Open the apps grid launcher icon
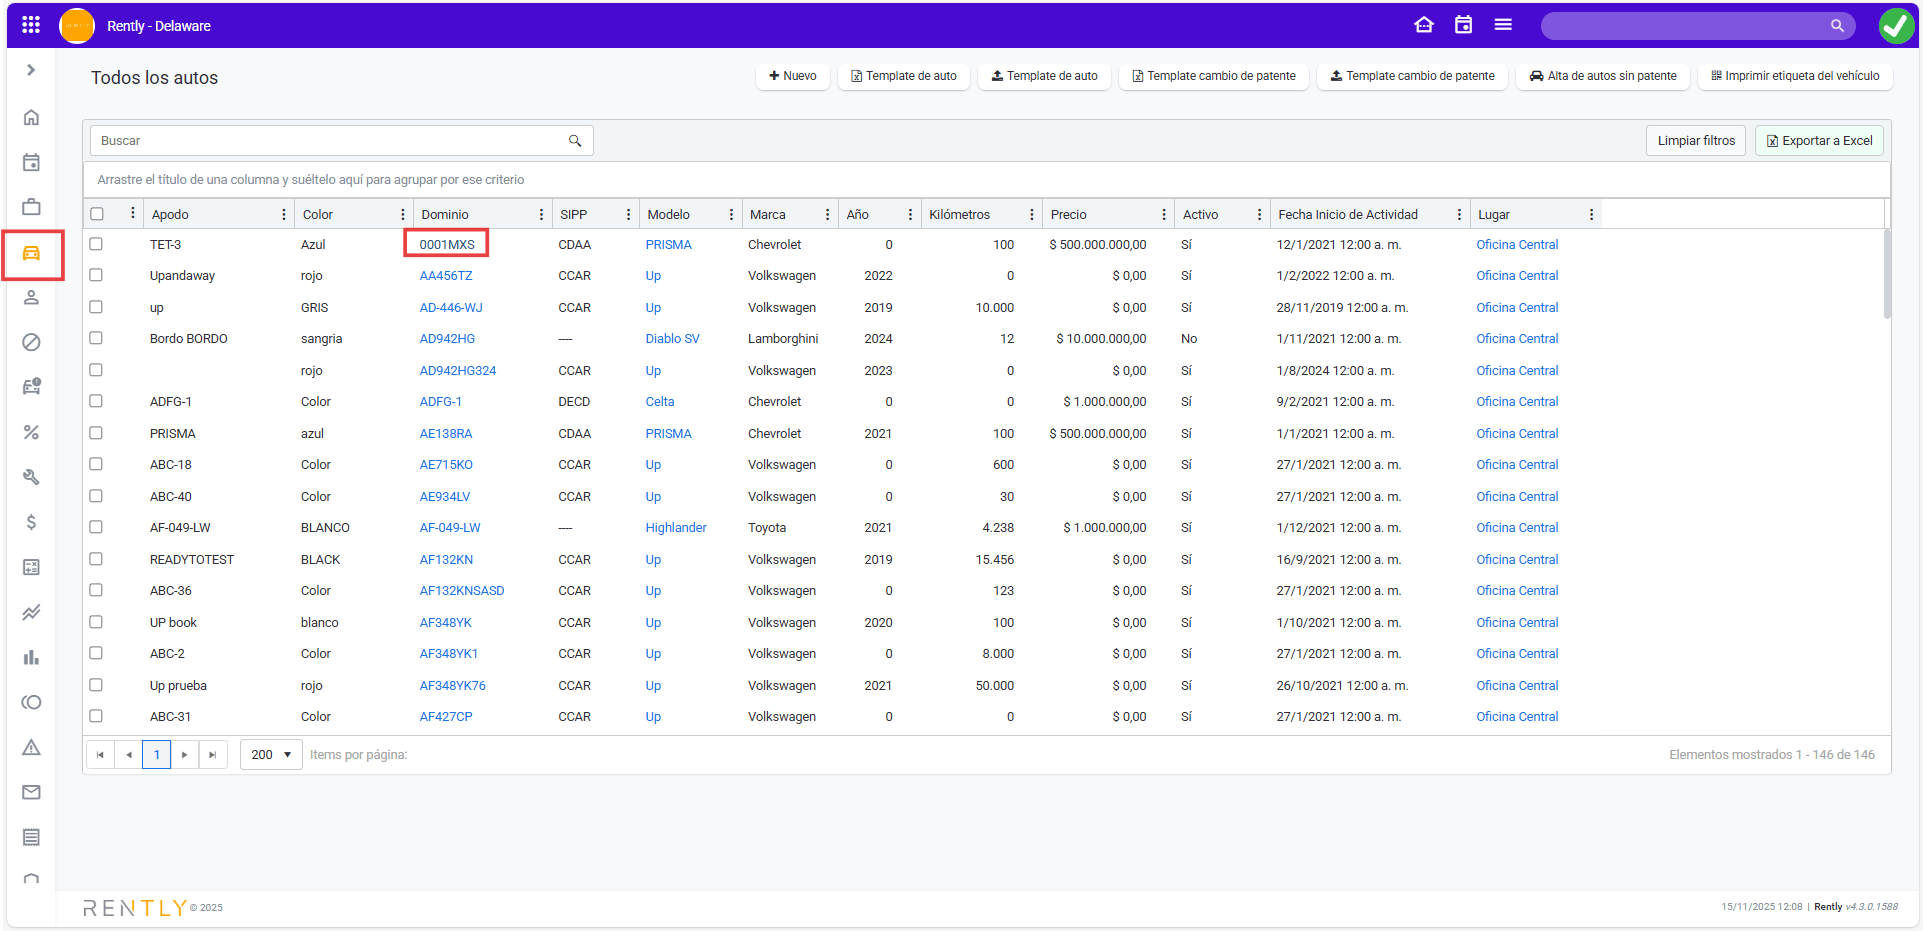1923x931 pixels. (31, 25)
